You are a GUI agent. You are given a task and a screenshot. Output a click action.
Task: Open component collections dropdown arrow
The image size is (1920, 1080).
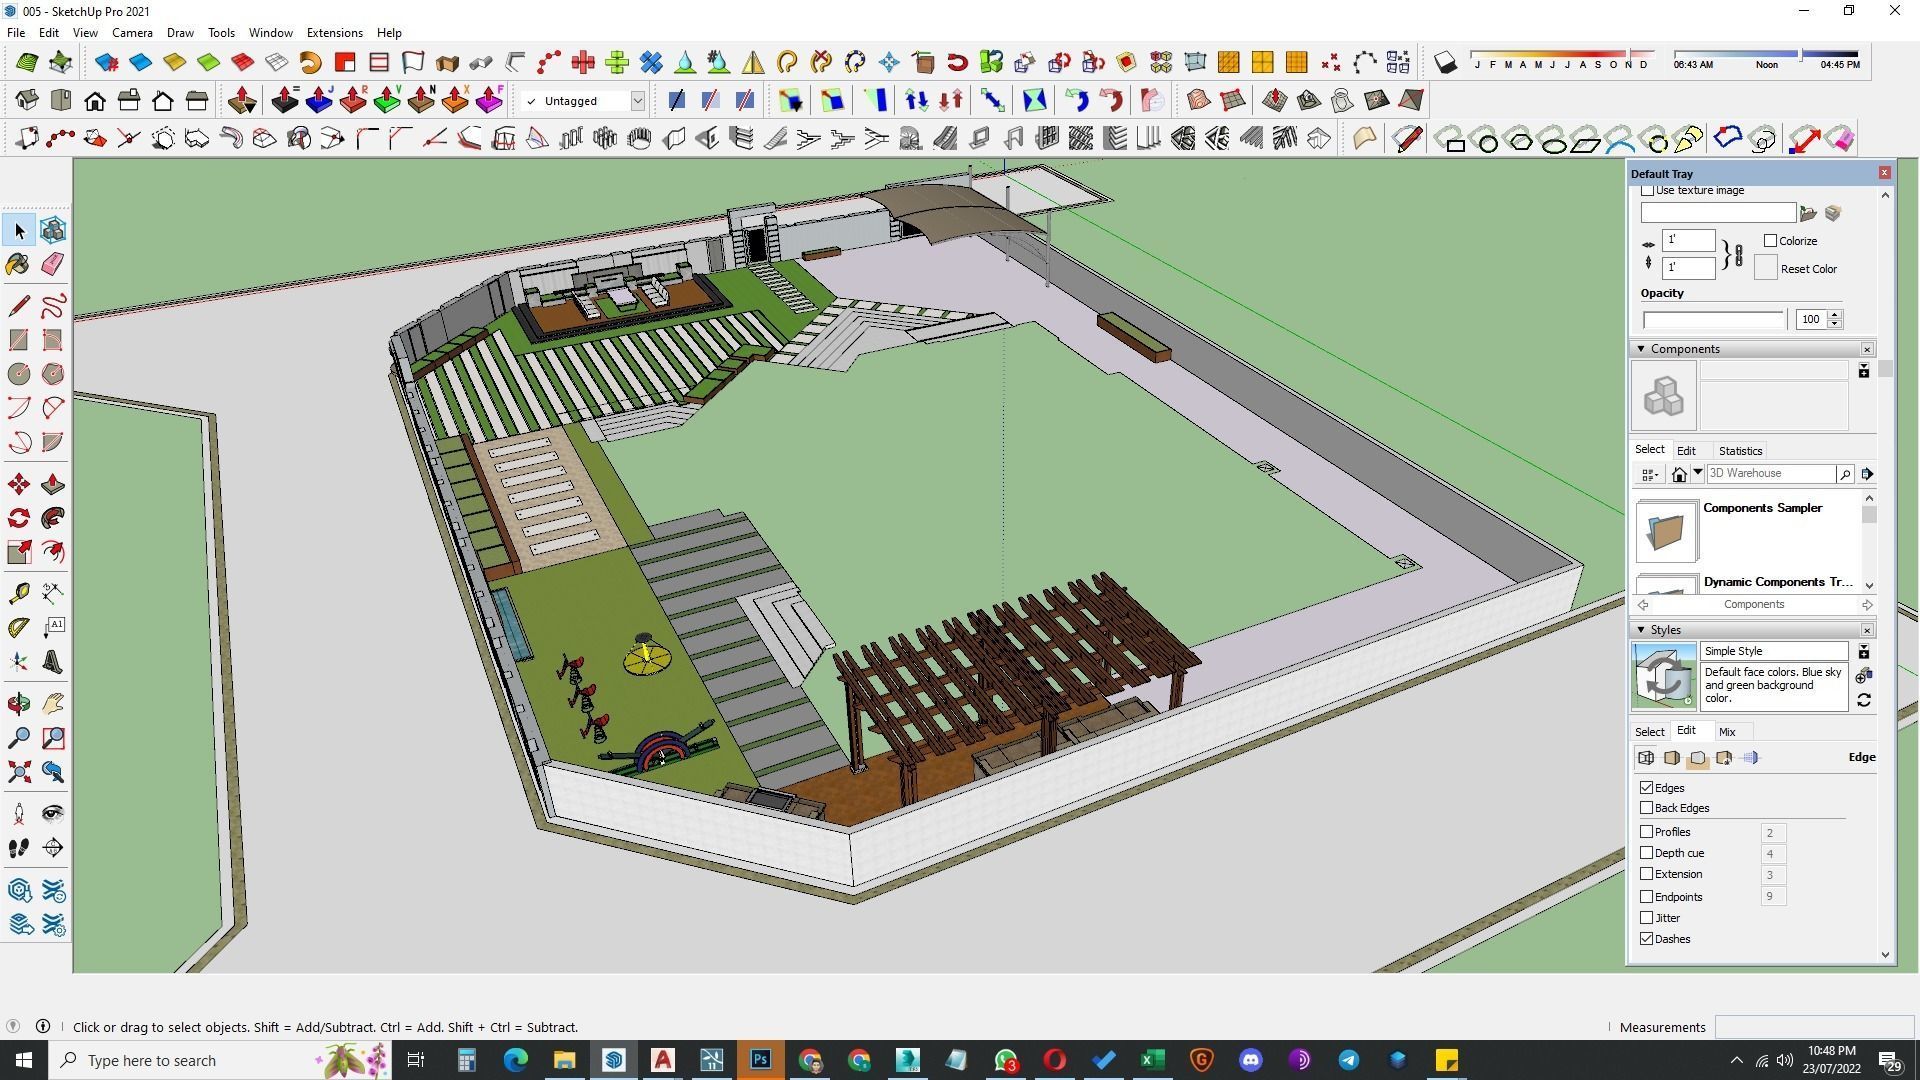1697,474
